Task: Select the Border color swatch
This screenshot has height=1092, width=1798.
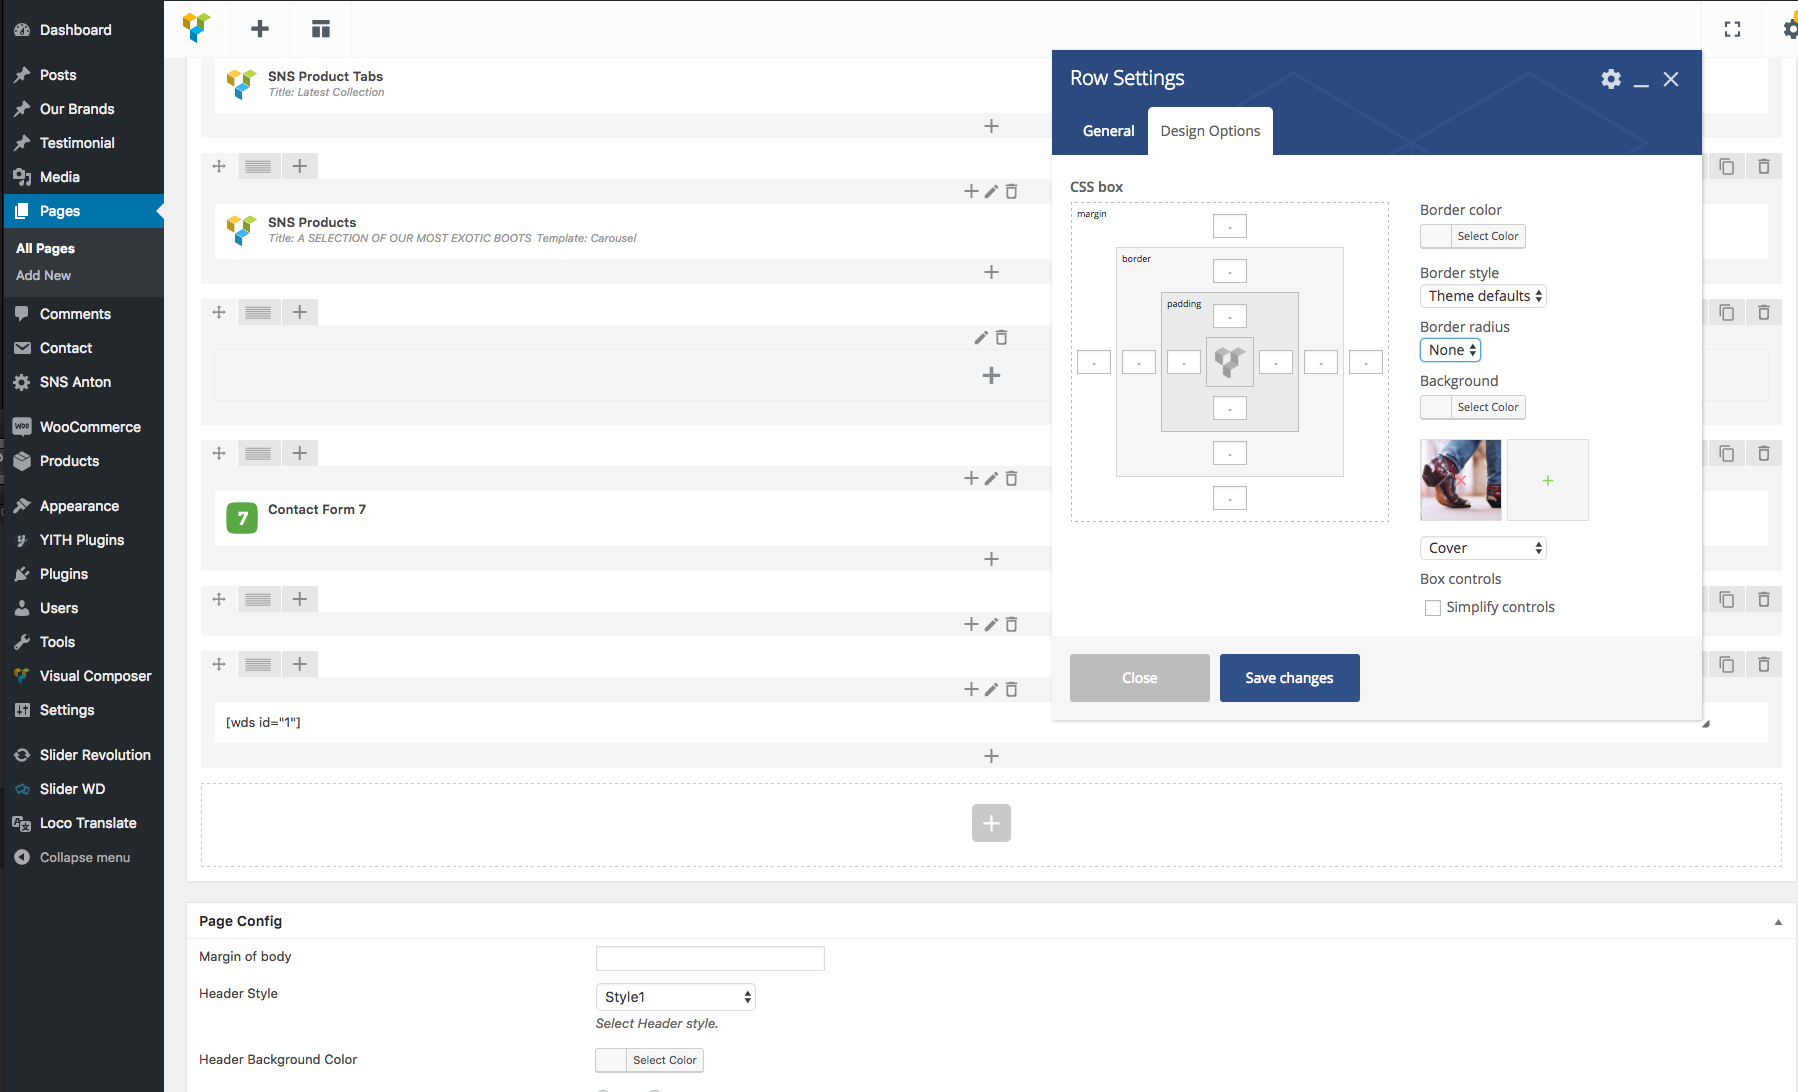Action: point(1436,236)
